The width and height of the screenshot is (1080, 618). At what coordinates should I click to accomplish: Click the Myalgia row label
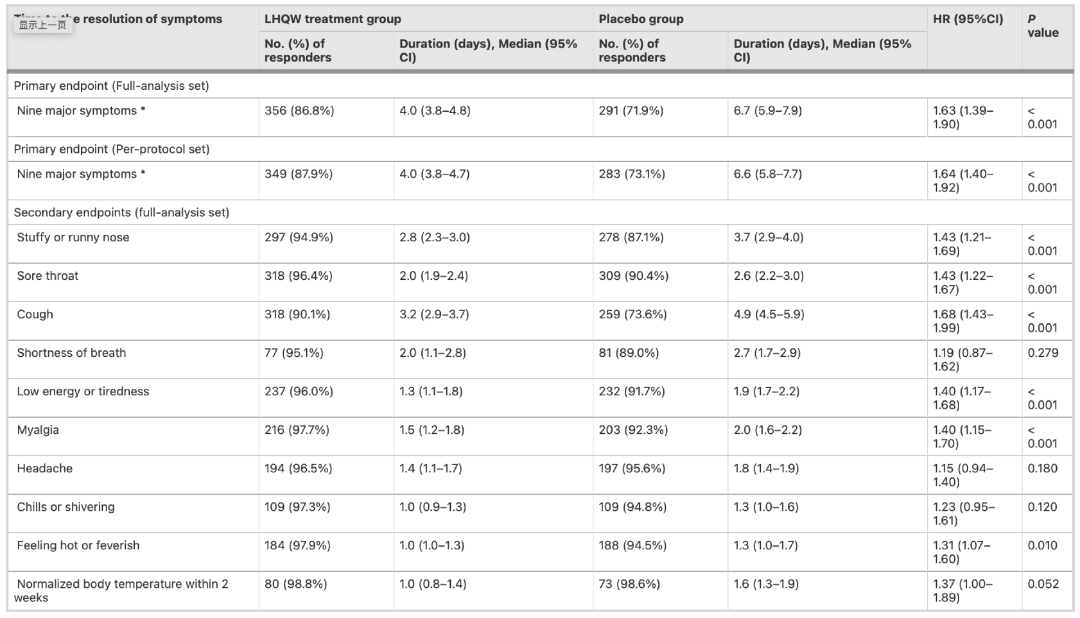pos(38,430)
